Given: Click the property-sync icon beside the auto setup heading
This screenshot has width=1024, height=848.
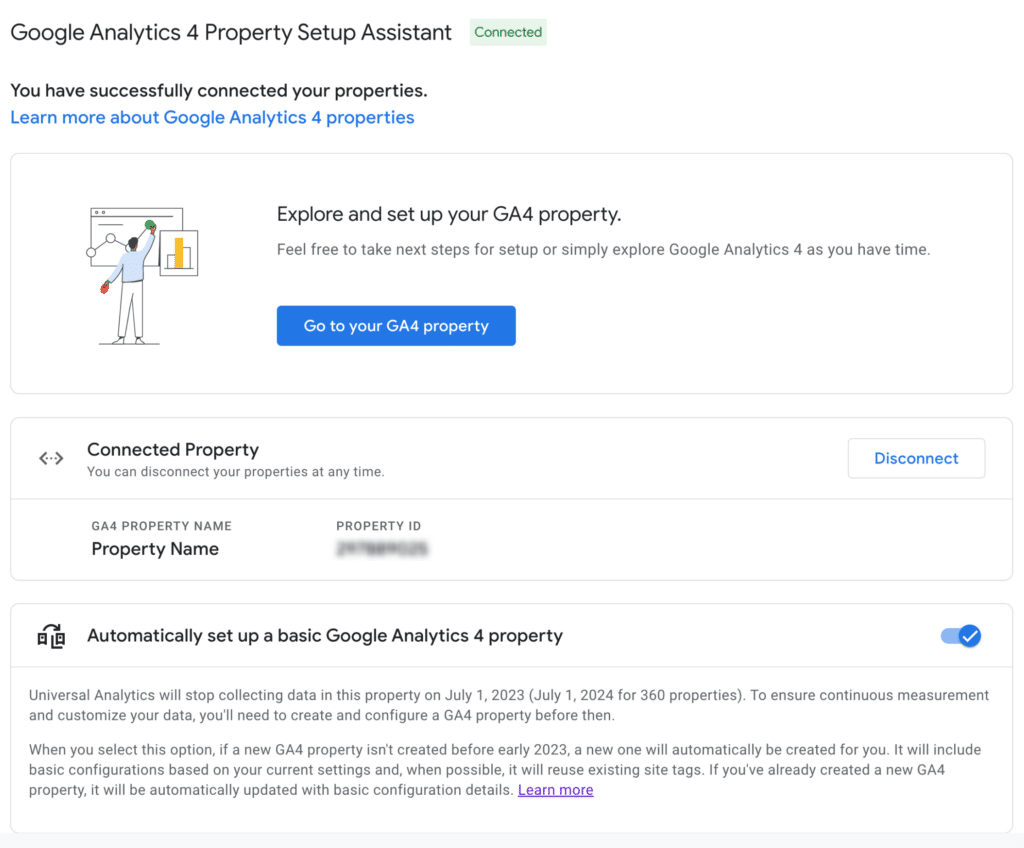Looking at the screenshot, I should (50, 635).
